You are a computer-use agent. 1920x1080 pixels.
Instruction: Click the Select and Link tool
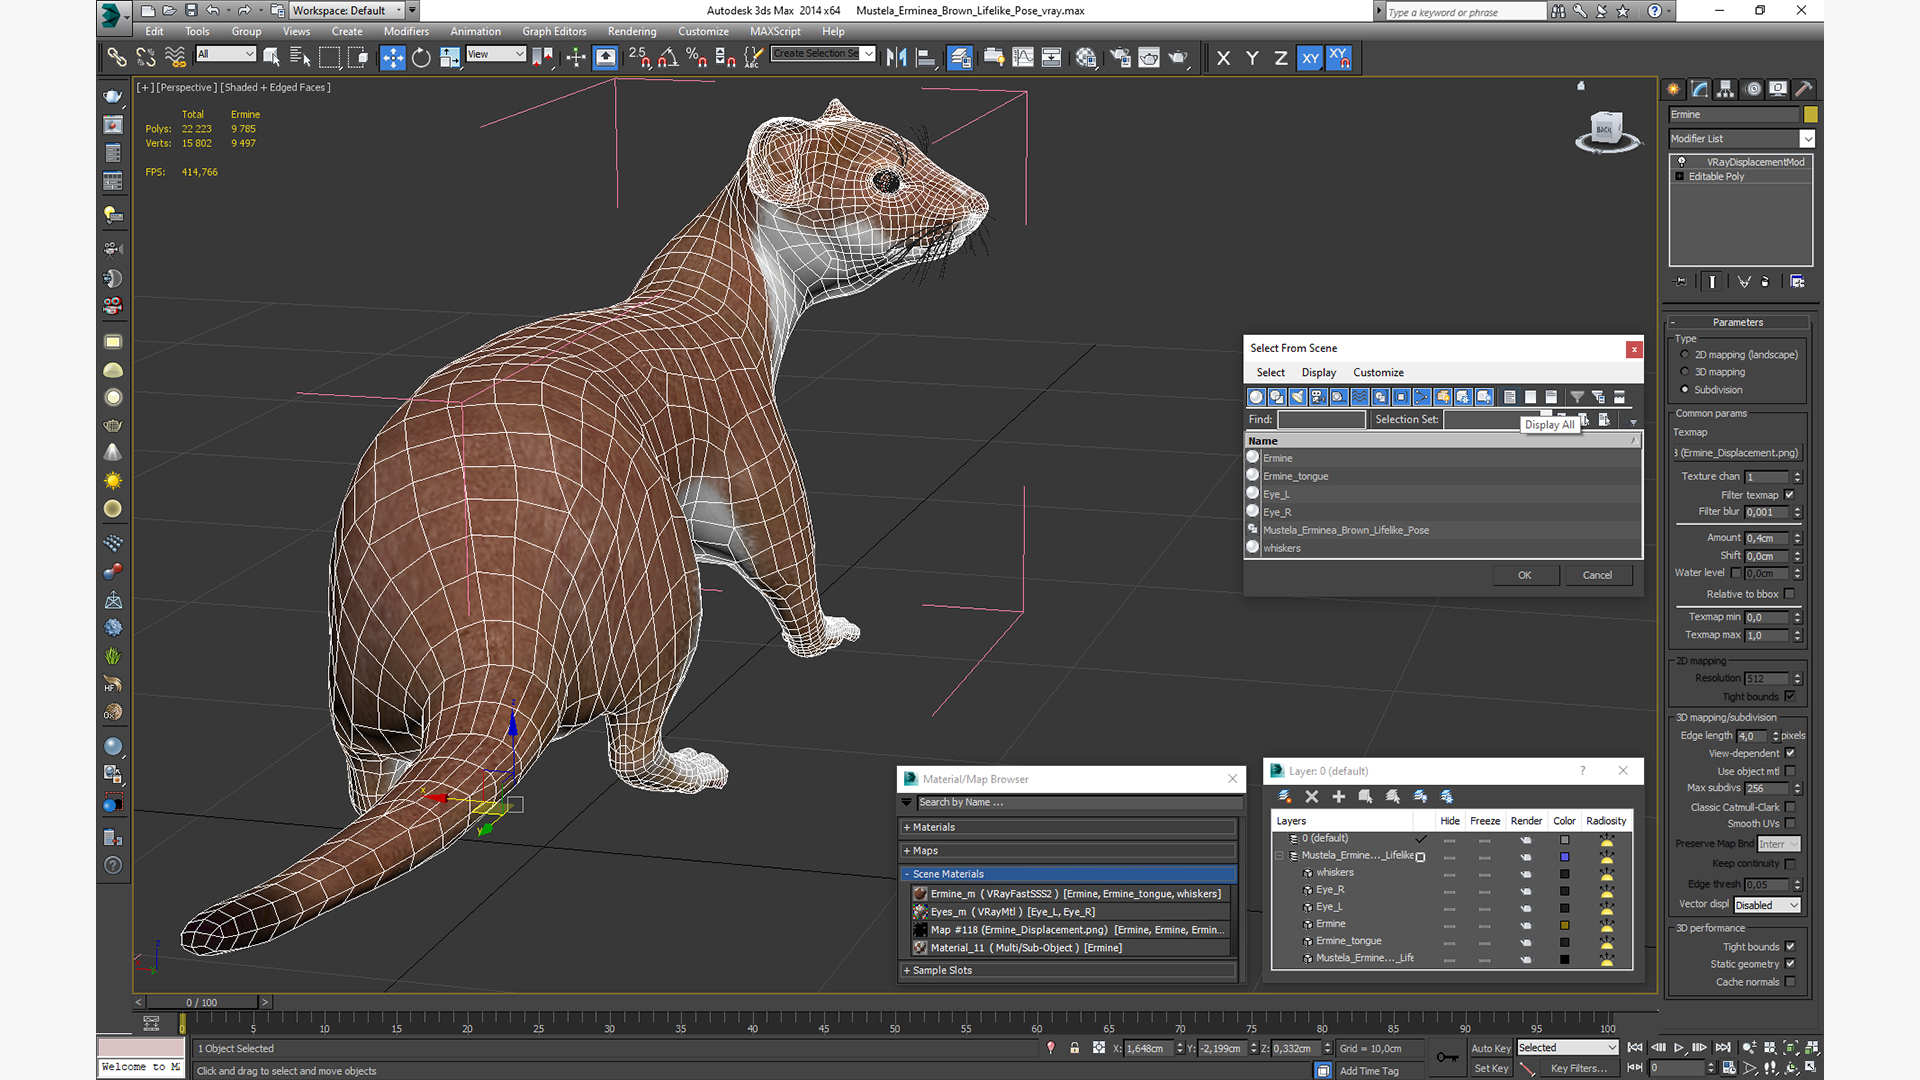coord(117,58)
